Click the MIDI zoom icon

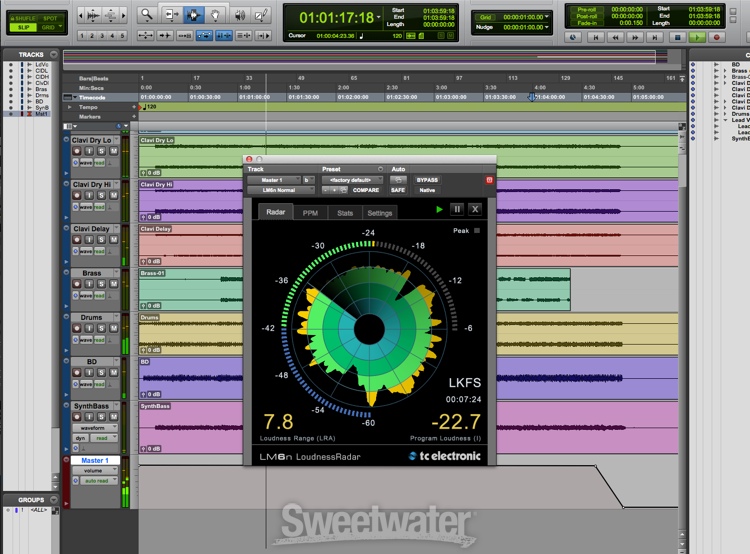110,16
